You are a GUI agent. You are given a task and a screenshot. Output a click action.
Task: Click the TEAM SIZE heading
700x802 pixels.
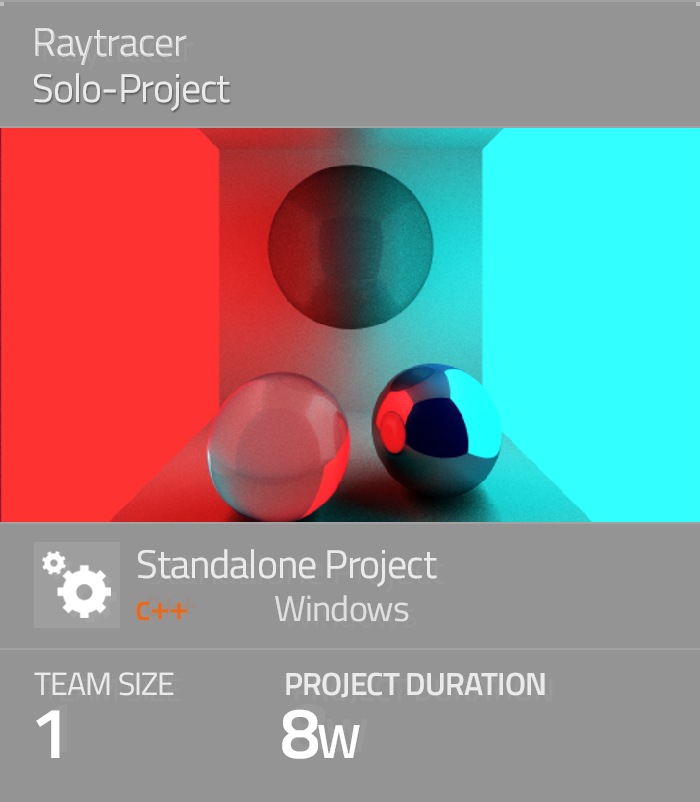point(104,685)
